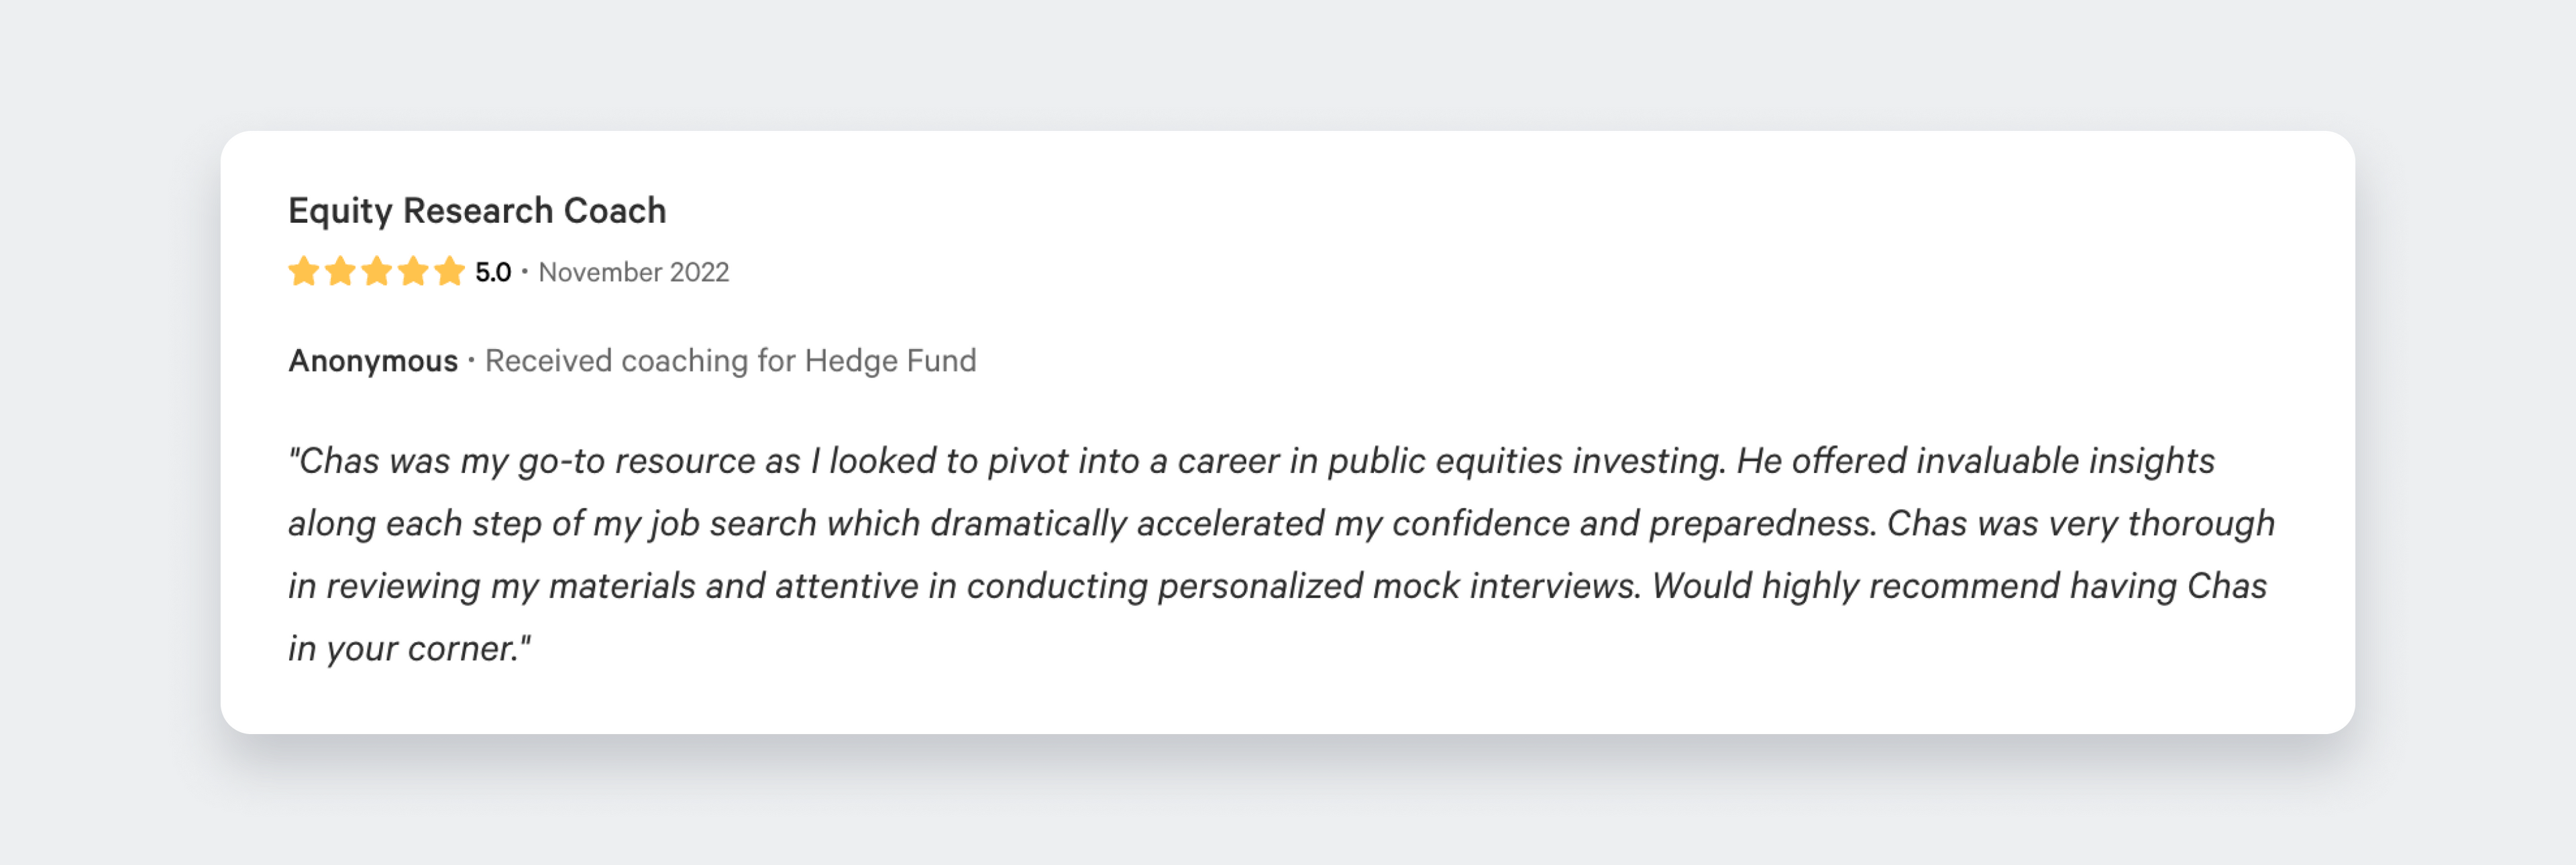Viewport: 2576px width, 865px height.
Task: Click the November 2022 review date
Action: point(634,272)
